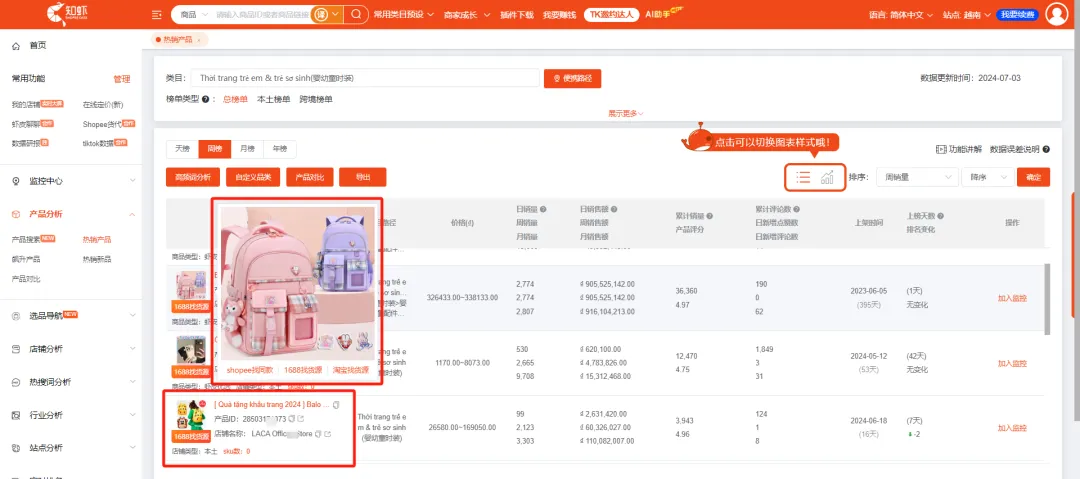The width and height of the screenshot is (1080, 479).
Task: Open the translate options dropdown arrow
Action: coord(335,14)
